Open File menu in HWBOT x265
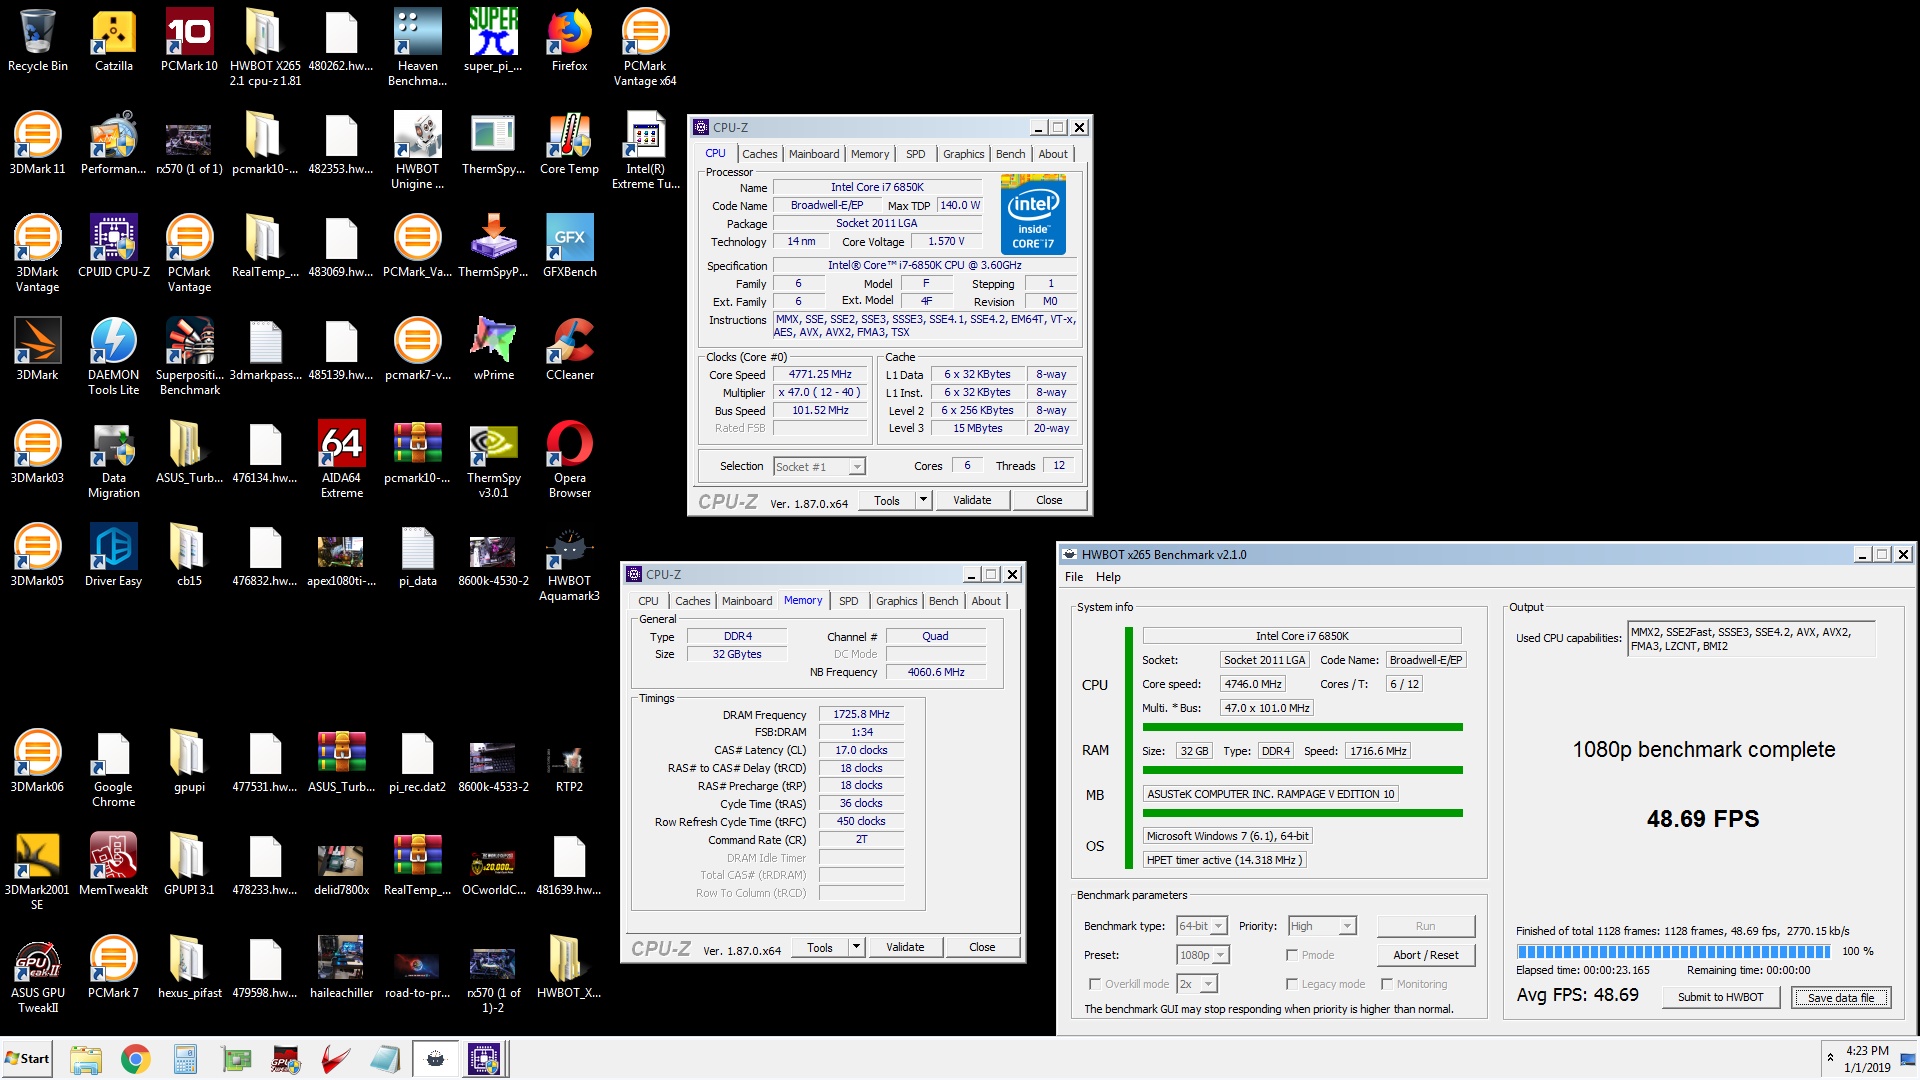 click(x=1074, y=577)
